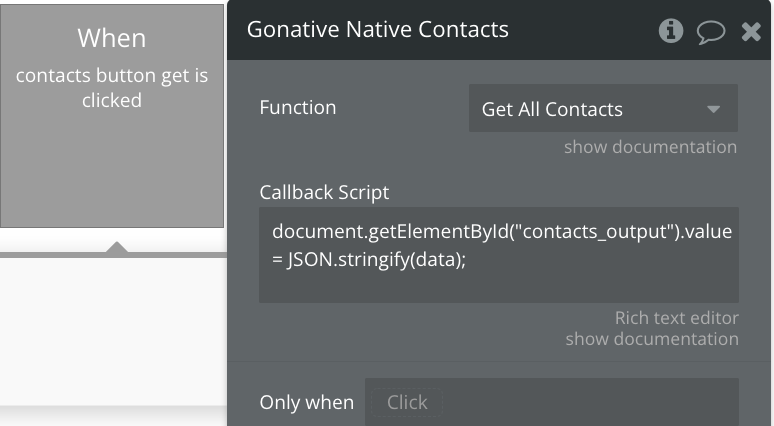Screen dimensions: 774x426
Task: Close the Gonative Native Contacts panel
Action: click(751, 32)
